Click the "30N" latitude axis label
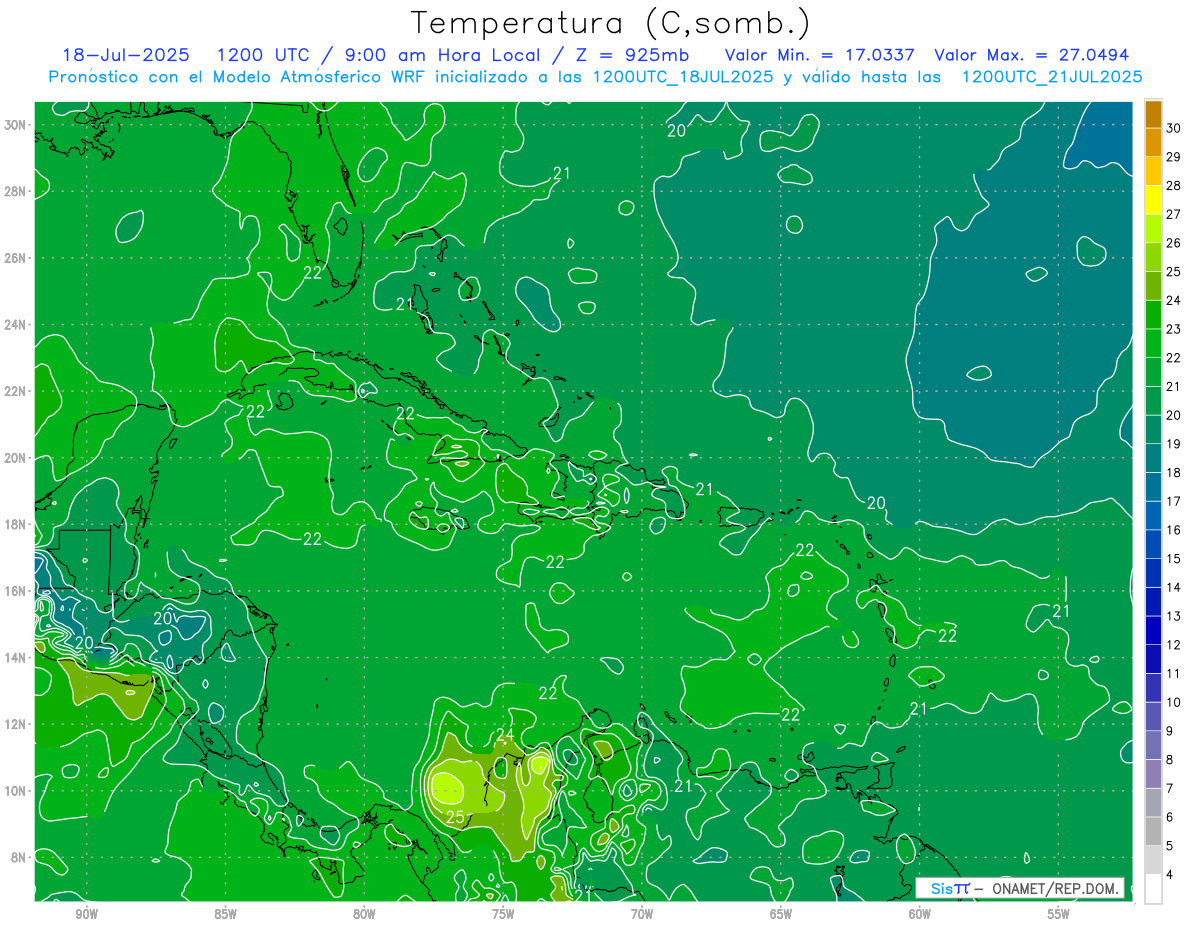Viewport: 1200px width, 927px height. pos(15,125)
